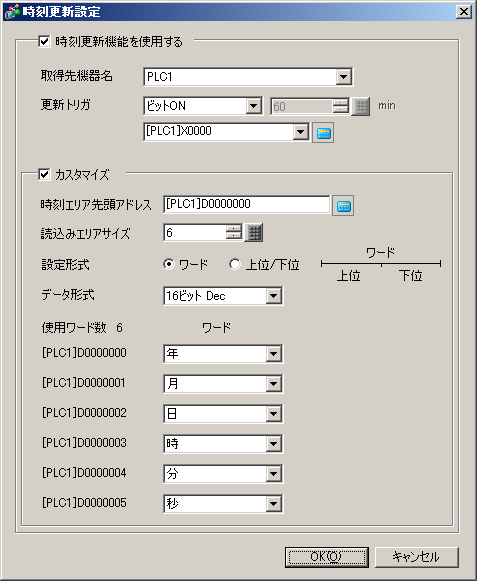Screen dimensions: 477x581
Task: Open the 秒 dropdown for D0000005
Action: (x=274, y=504)
